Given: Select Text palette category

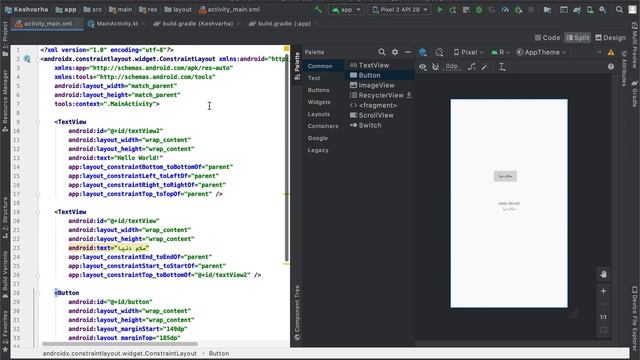Looking at the screenshot, I should pyautogui.click(x=313, y=78).
